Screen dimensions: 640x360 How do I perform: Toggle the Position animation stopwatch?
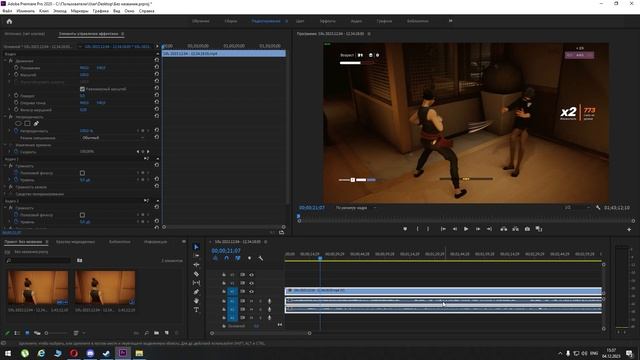(x=16, y=68)
